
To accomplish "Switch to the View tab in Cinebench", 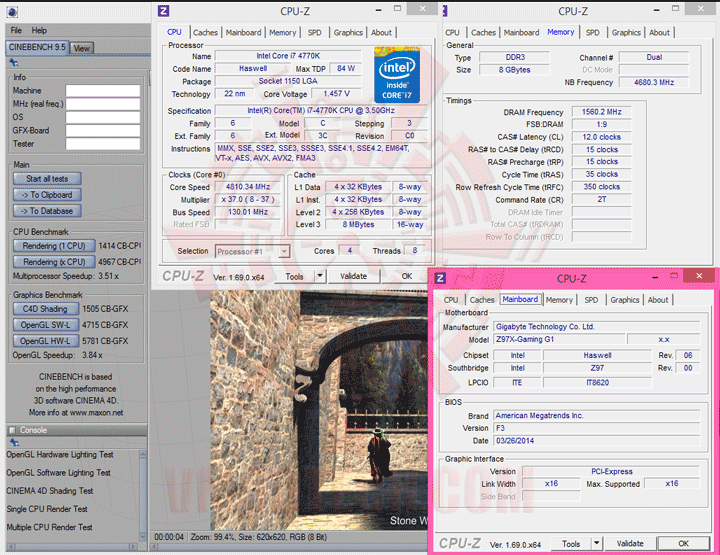I will 81,47.
